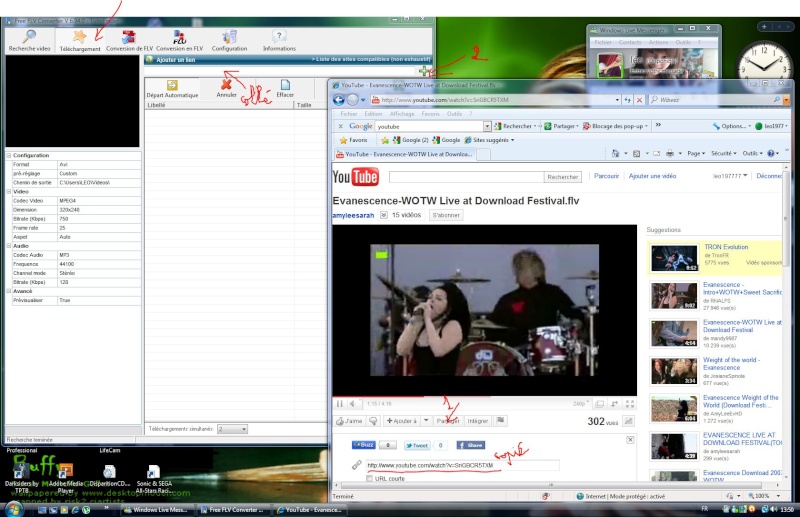Image resolution: width=800 pixels, height=517 pixels.
Task: Click the YouTube dislike thumb-down icon
Action: pos(373,421)
